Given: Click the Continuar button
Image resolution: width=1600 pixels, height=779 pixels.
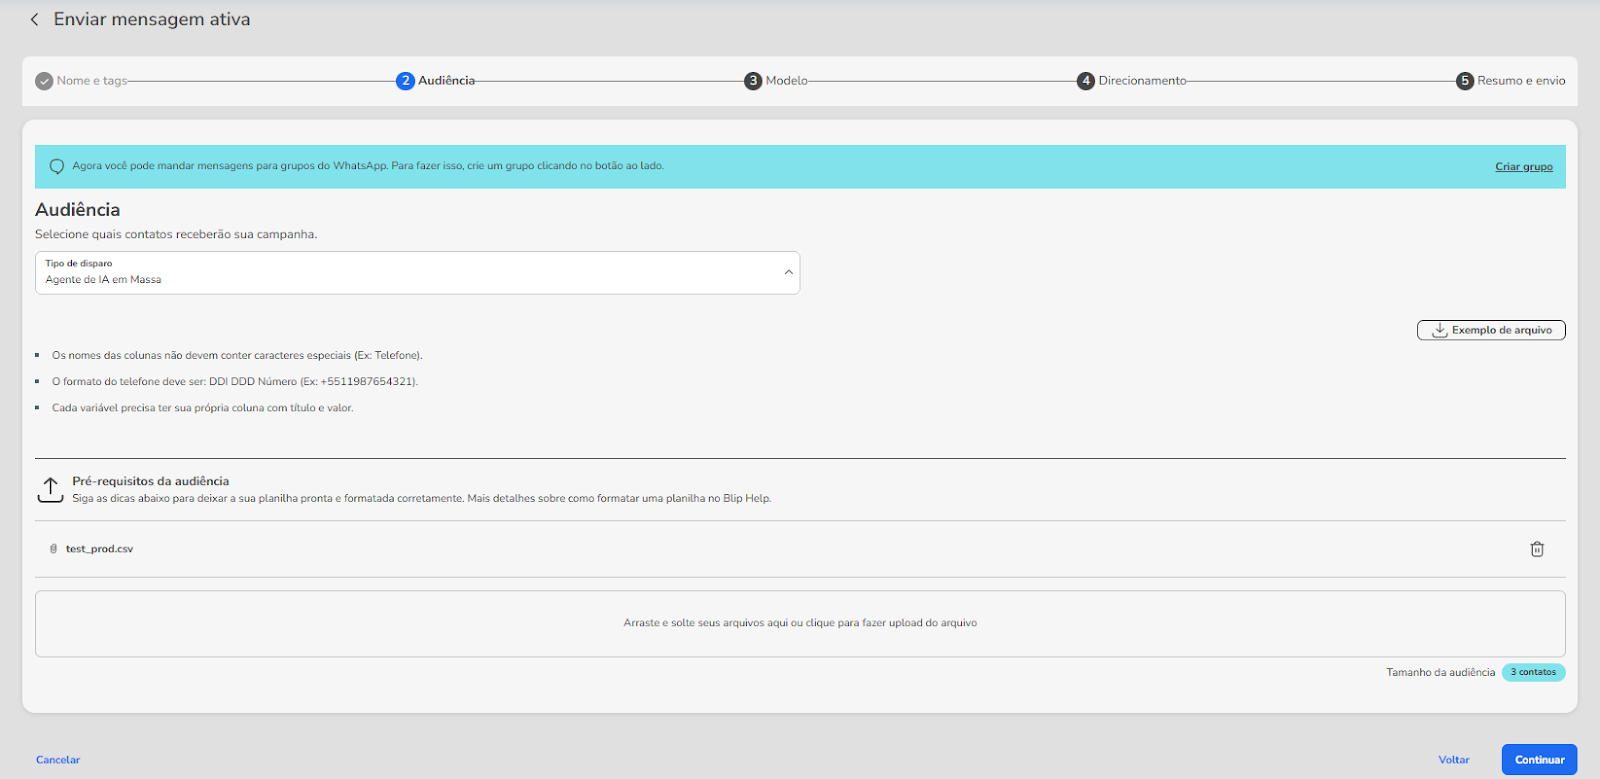Looking at the screenshot, I should (1539, 760).
